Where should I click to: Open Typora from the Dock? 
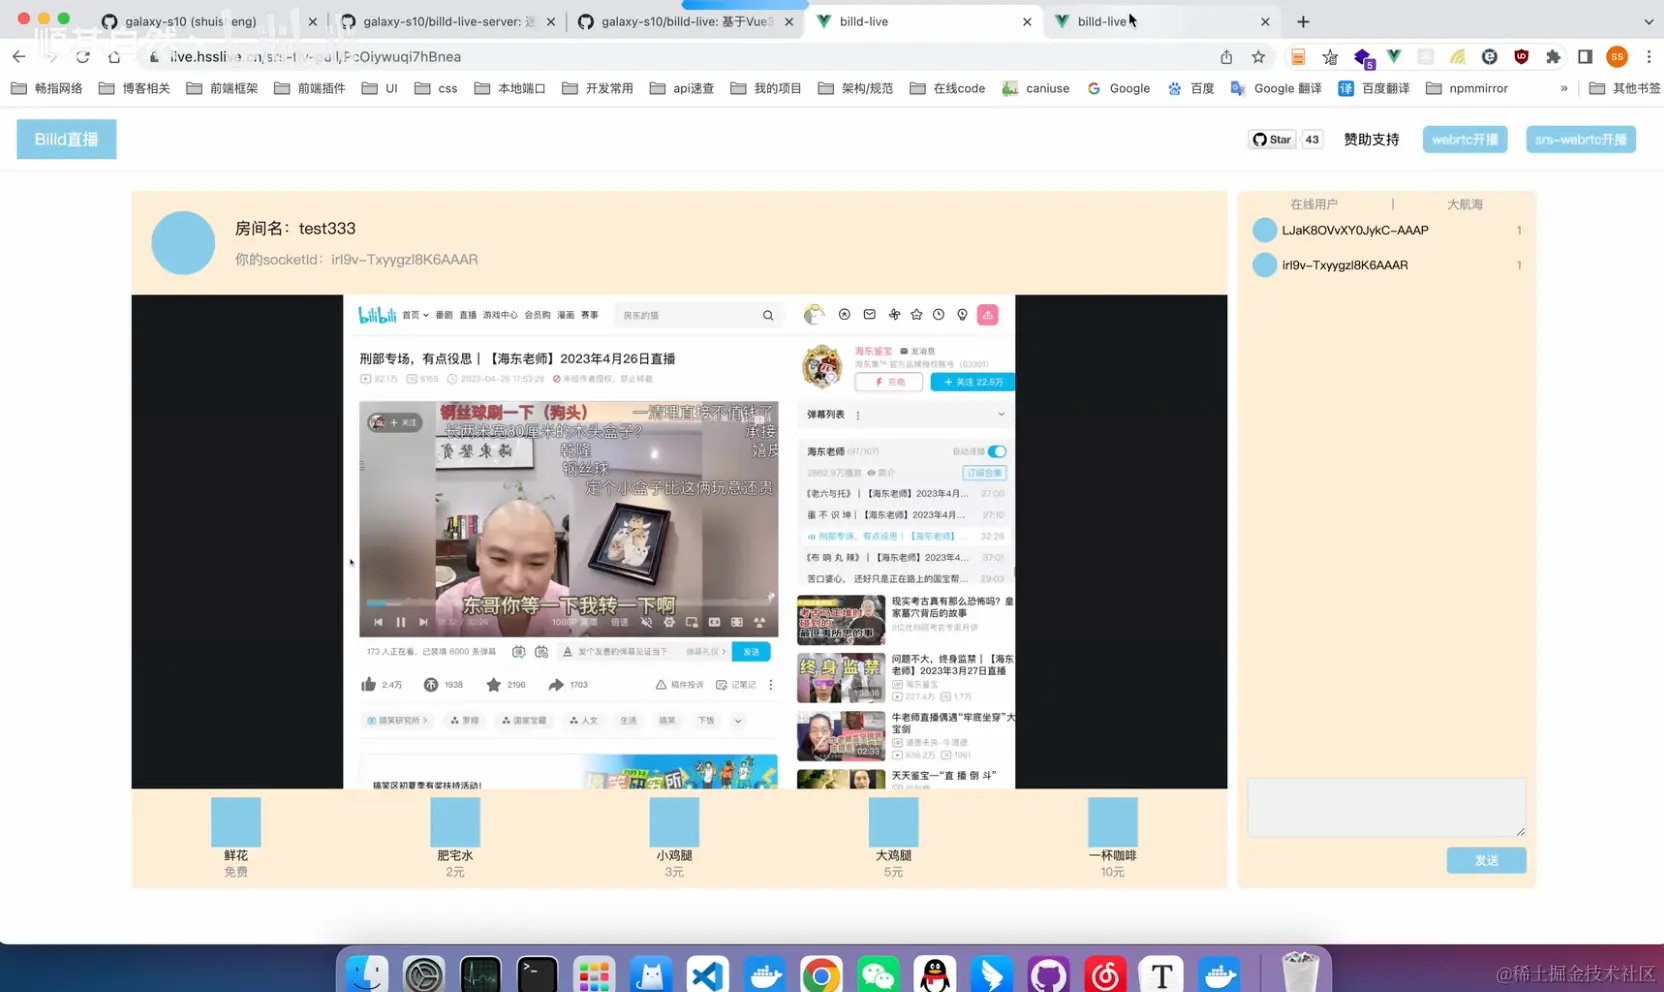[x=1162, y=974]
